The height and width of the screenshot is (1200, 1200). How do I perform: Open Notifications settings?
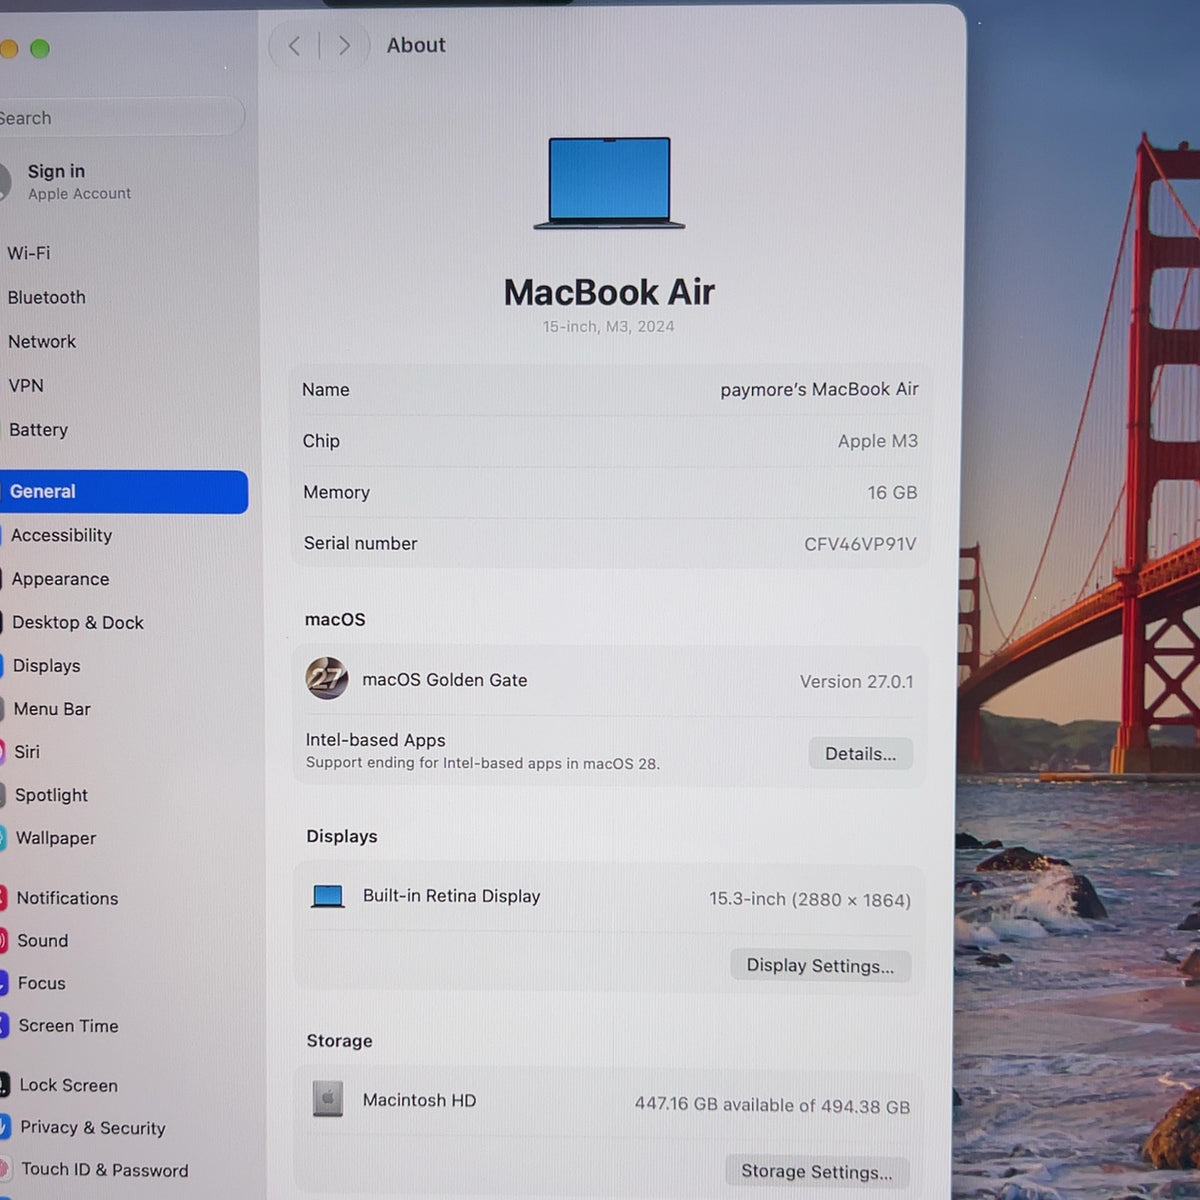pos(67,898)
